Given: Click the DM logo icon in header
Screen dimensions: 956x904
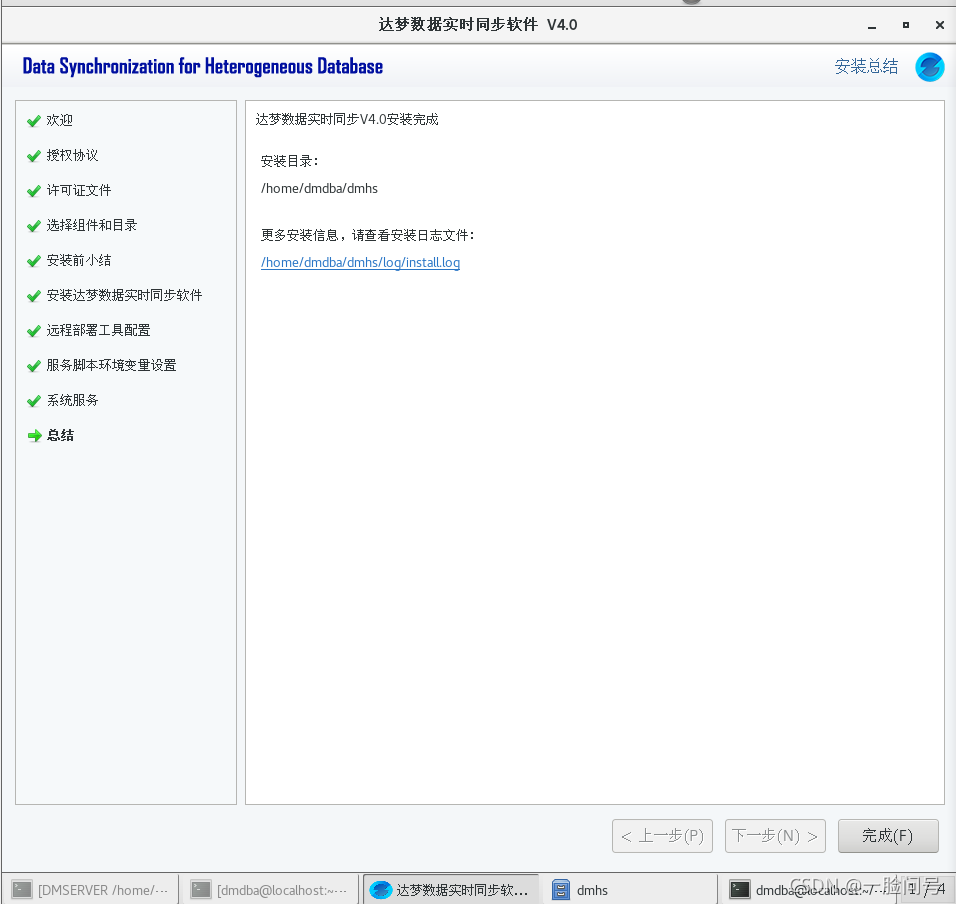Looking at the screenshot, I should (x=929, y=66).
